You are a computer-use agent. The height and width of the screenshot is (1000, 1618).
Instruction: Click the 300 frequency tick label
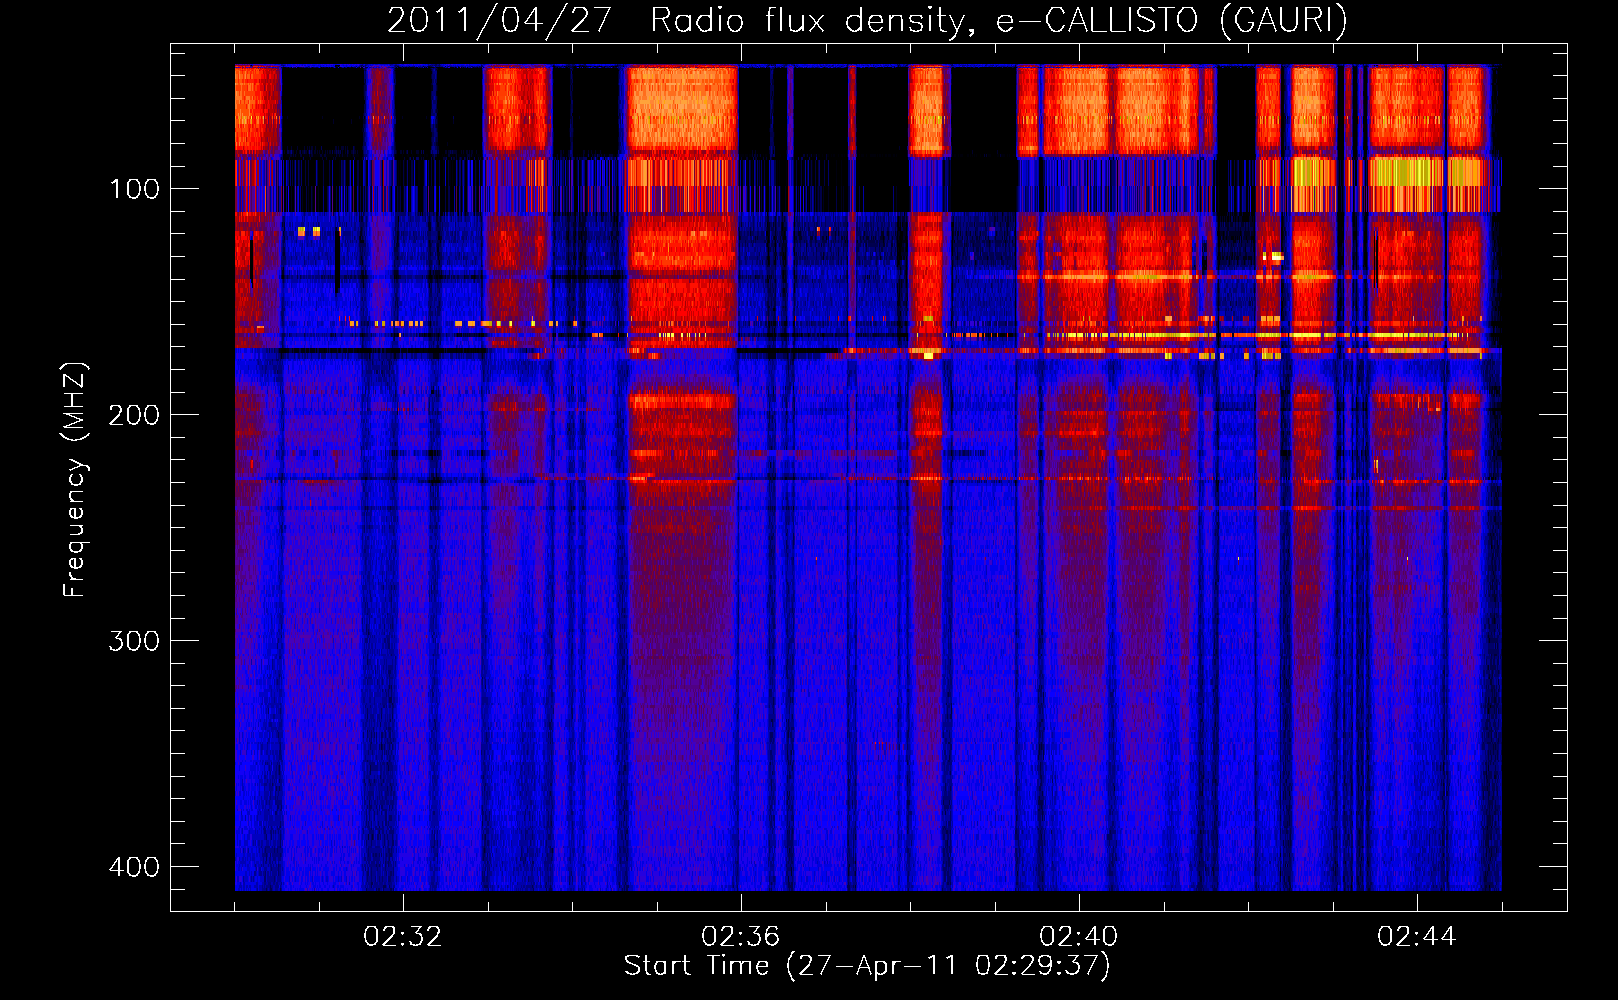pos(134,641)
